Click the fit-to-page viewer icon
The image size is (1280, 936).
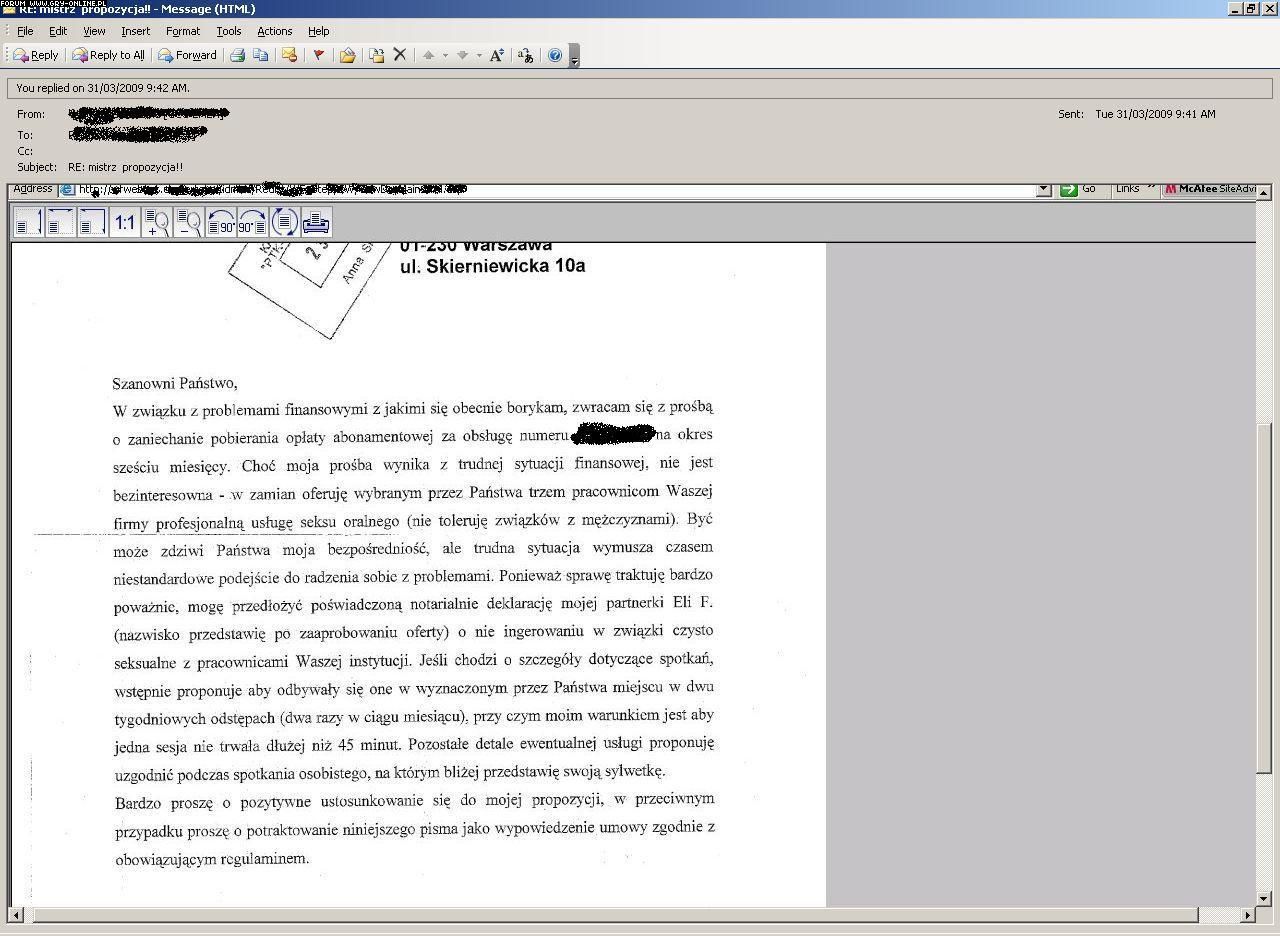92,222
